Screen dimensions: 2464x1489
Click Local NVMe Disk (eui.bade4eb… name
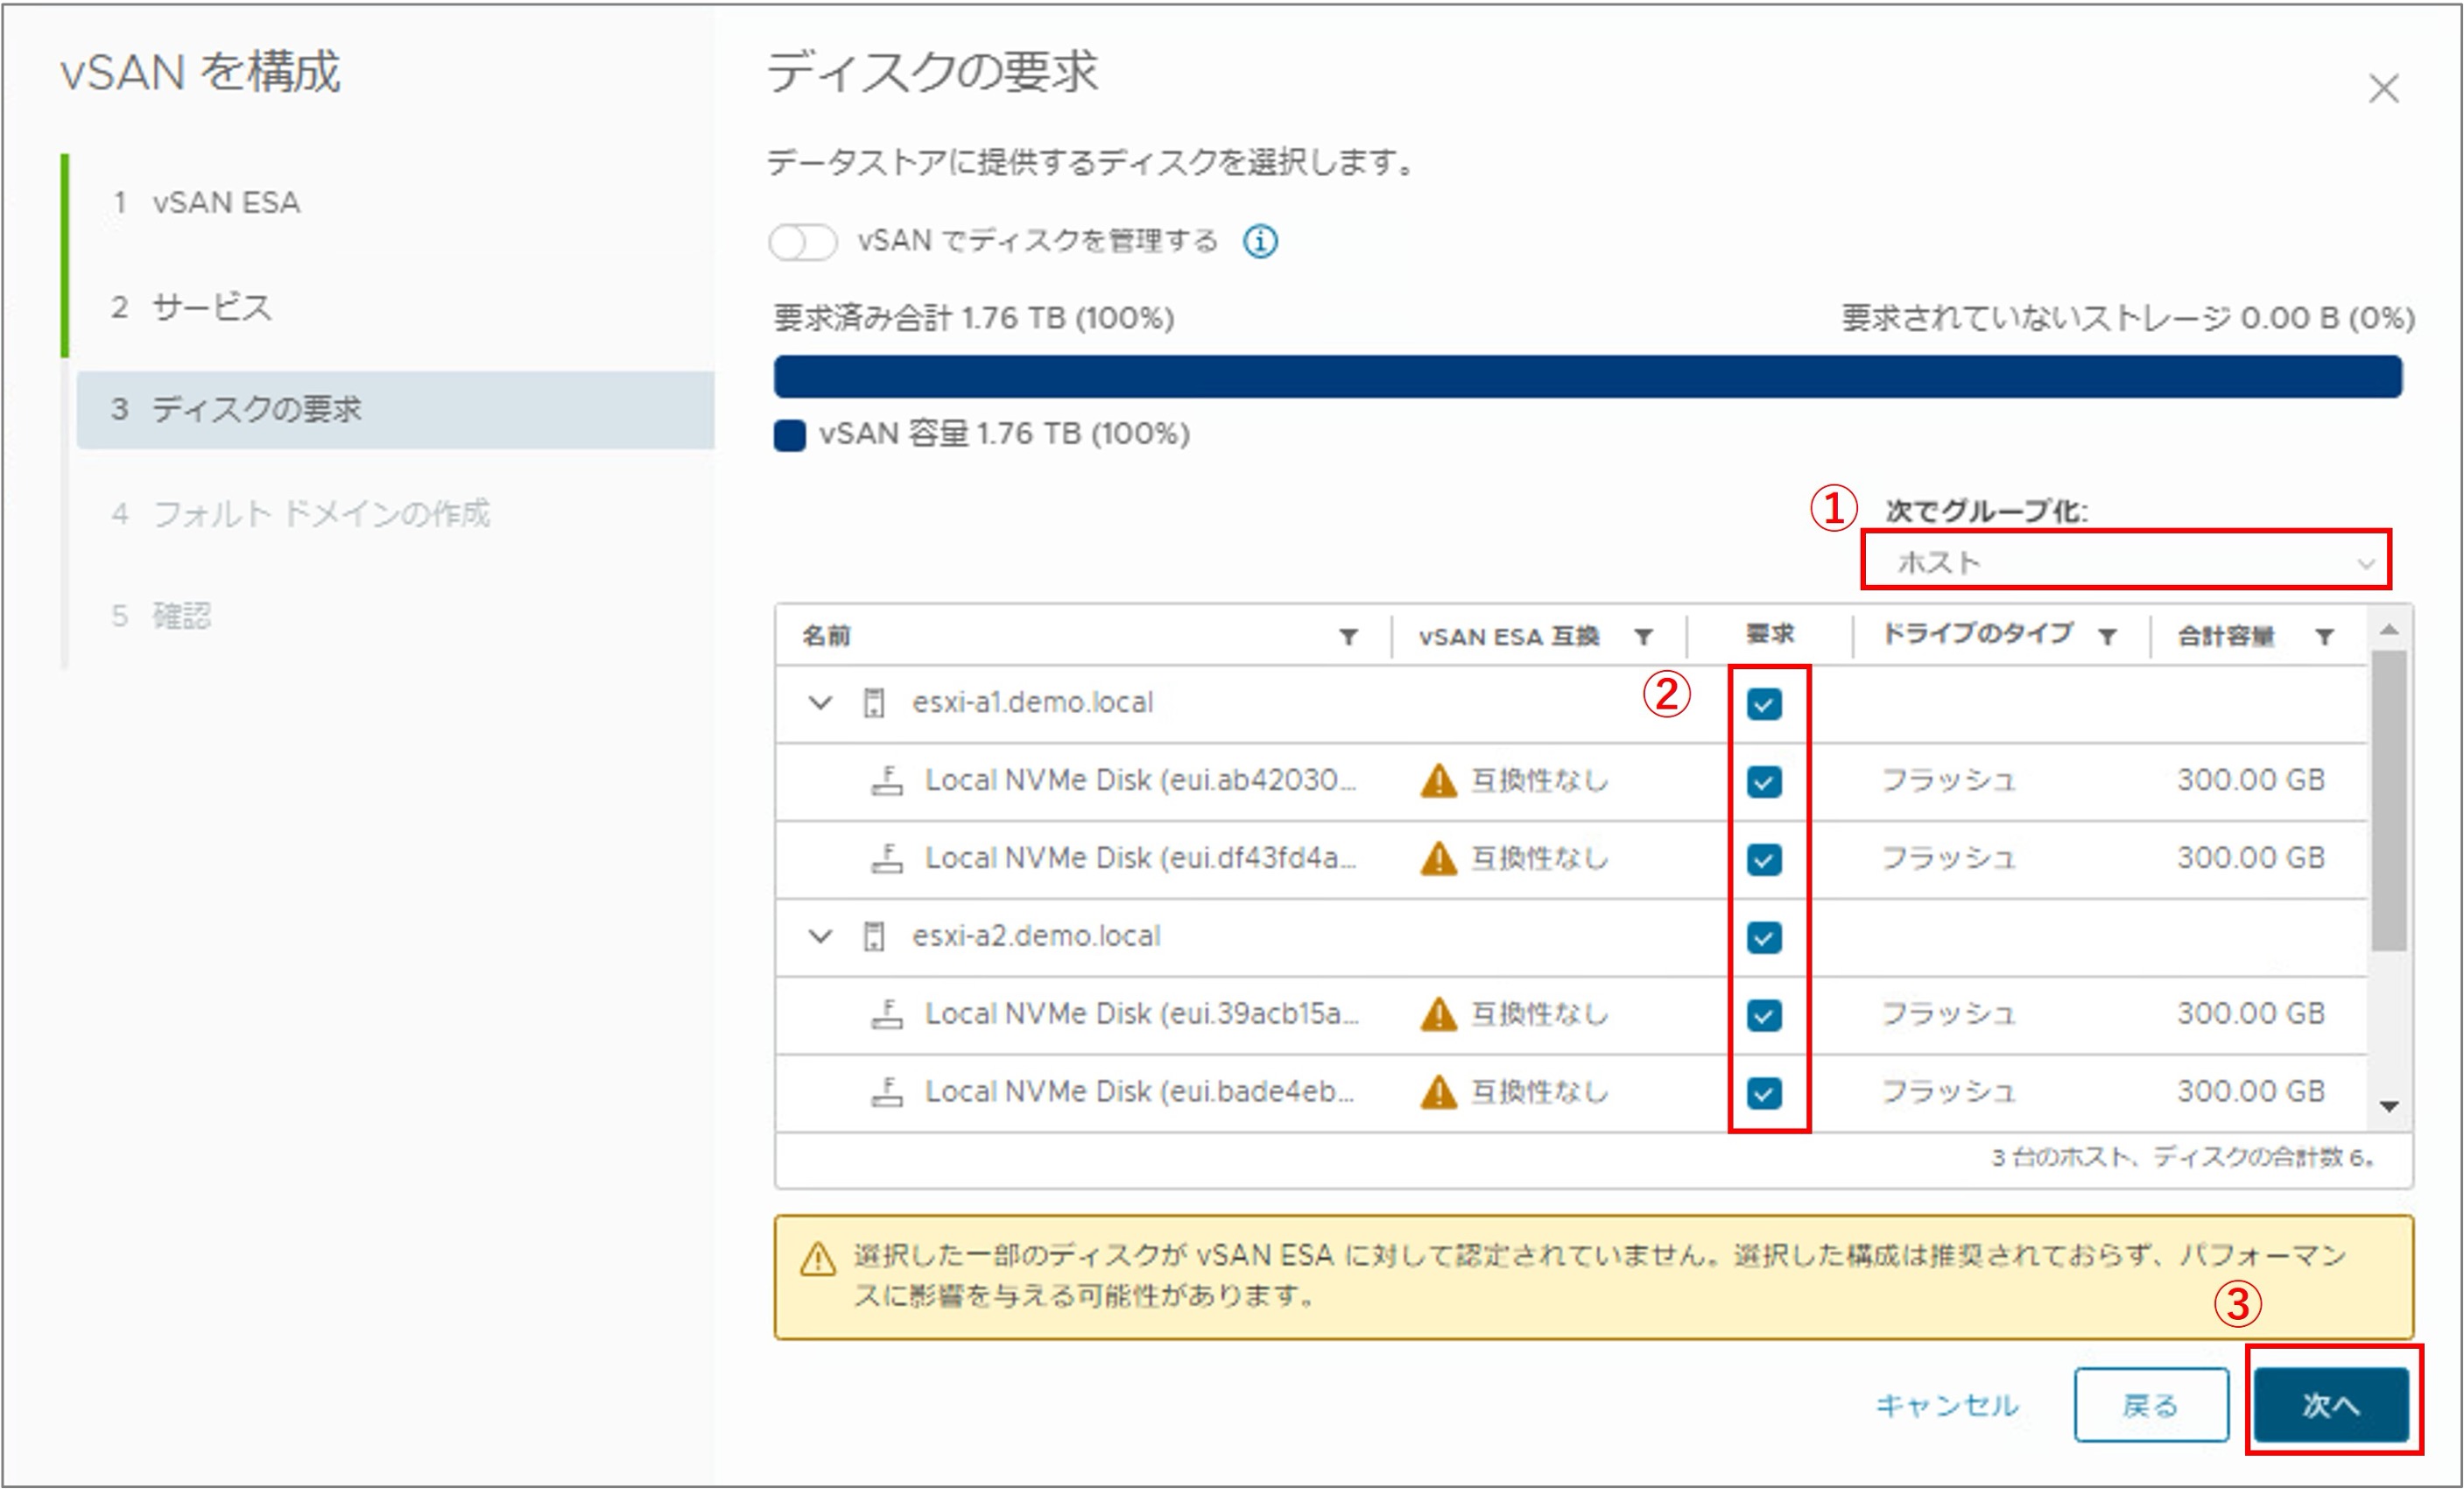[1140, 1092]
